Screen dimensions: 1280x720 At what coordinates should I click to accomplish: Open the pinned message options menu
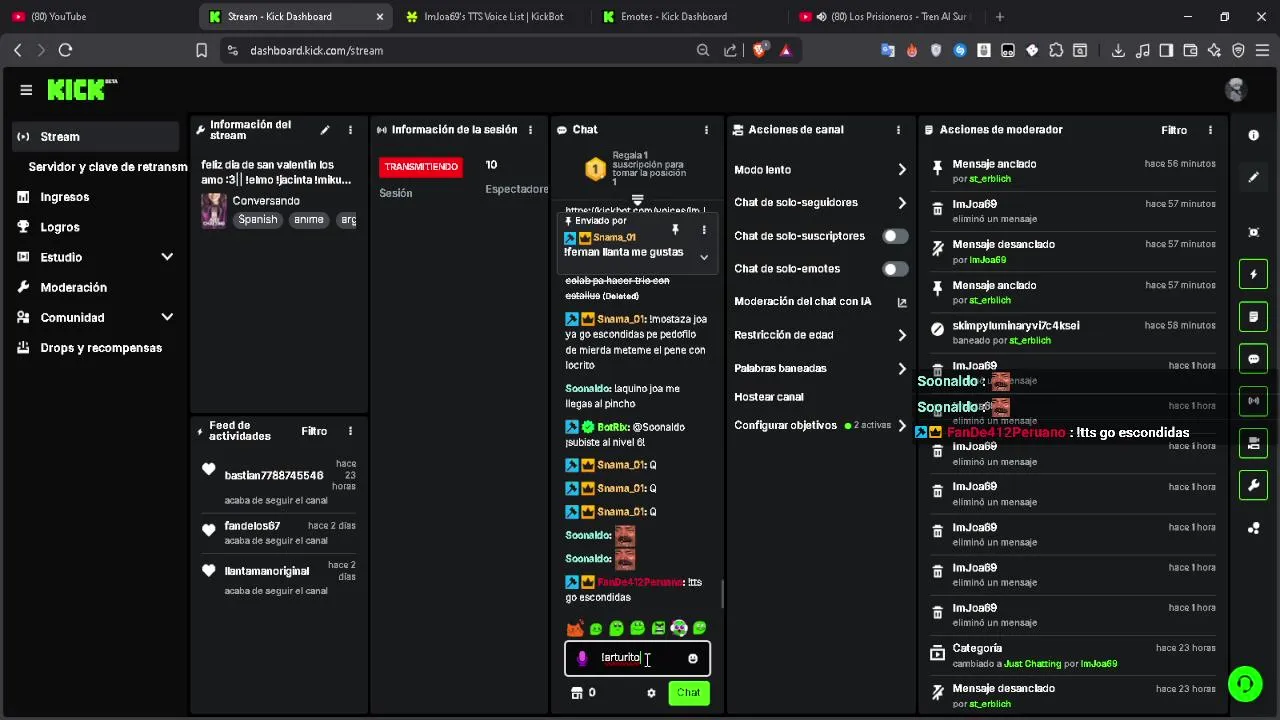click(703, 230)
